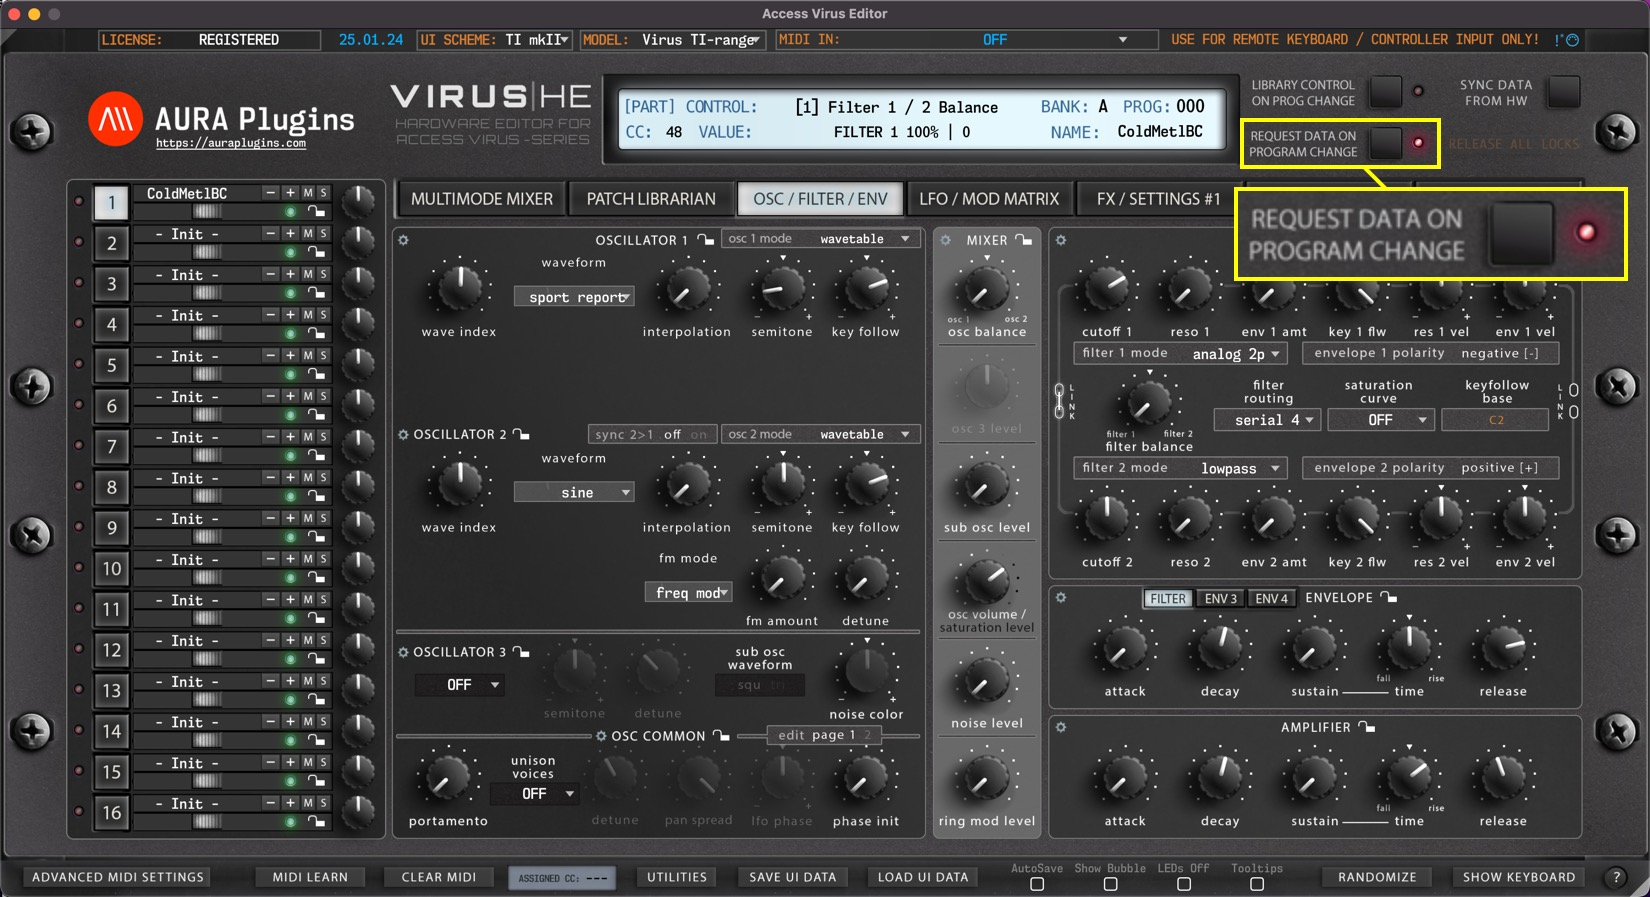This screenshot has width=1650, height=897.
Task: Click the Envelope section lock icon
Action: pos(1389,598)
